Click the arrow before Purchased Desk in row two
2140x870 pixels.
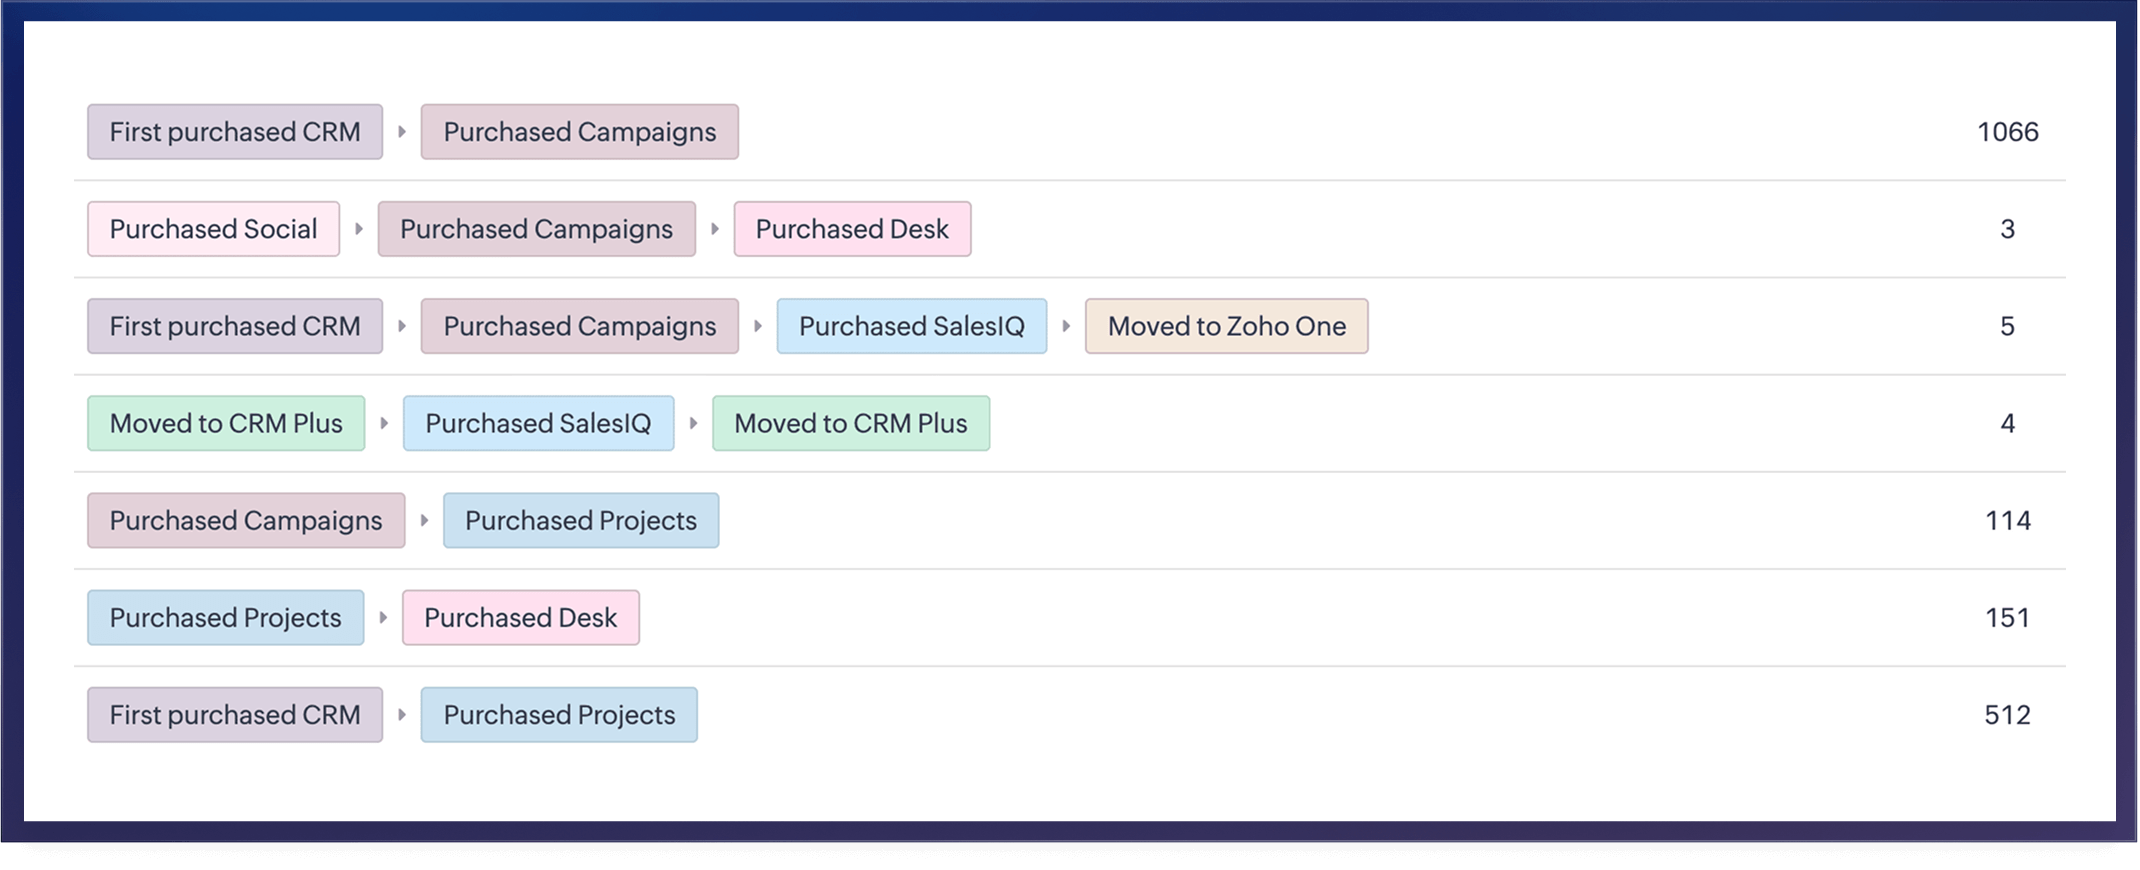point(715,229)
